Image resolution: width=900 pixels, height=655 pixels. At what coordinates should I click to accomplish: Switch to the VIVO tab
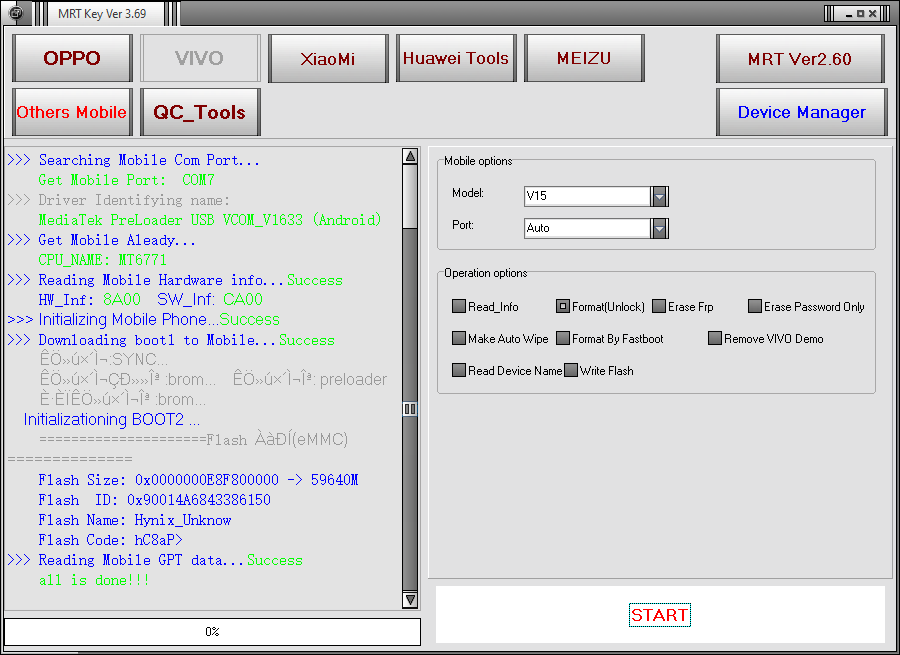pos(200,58)
